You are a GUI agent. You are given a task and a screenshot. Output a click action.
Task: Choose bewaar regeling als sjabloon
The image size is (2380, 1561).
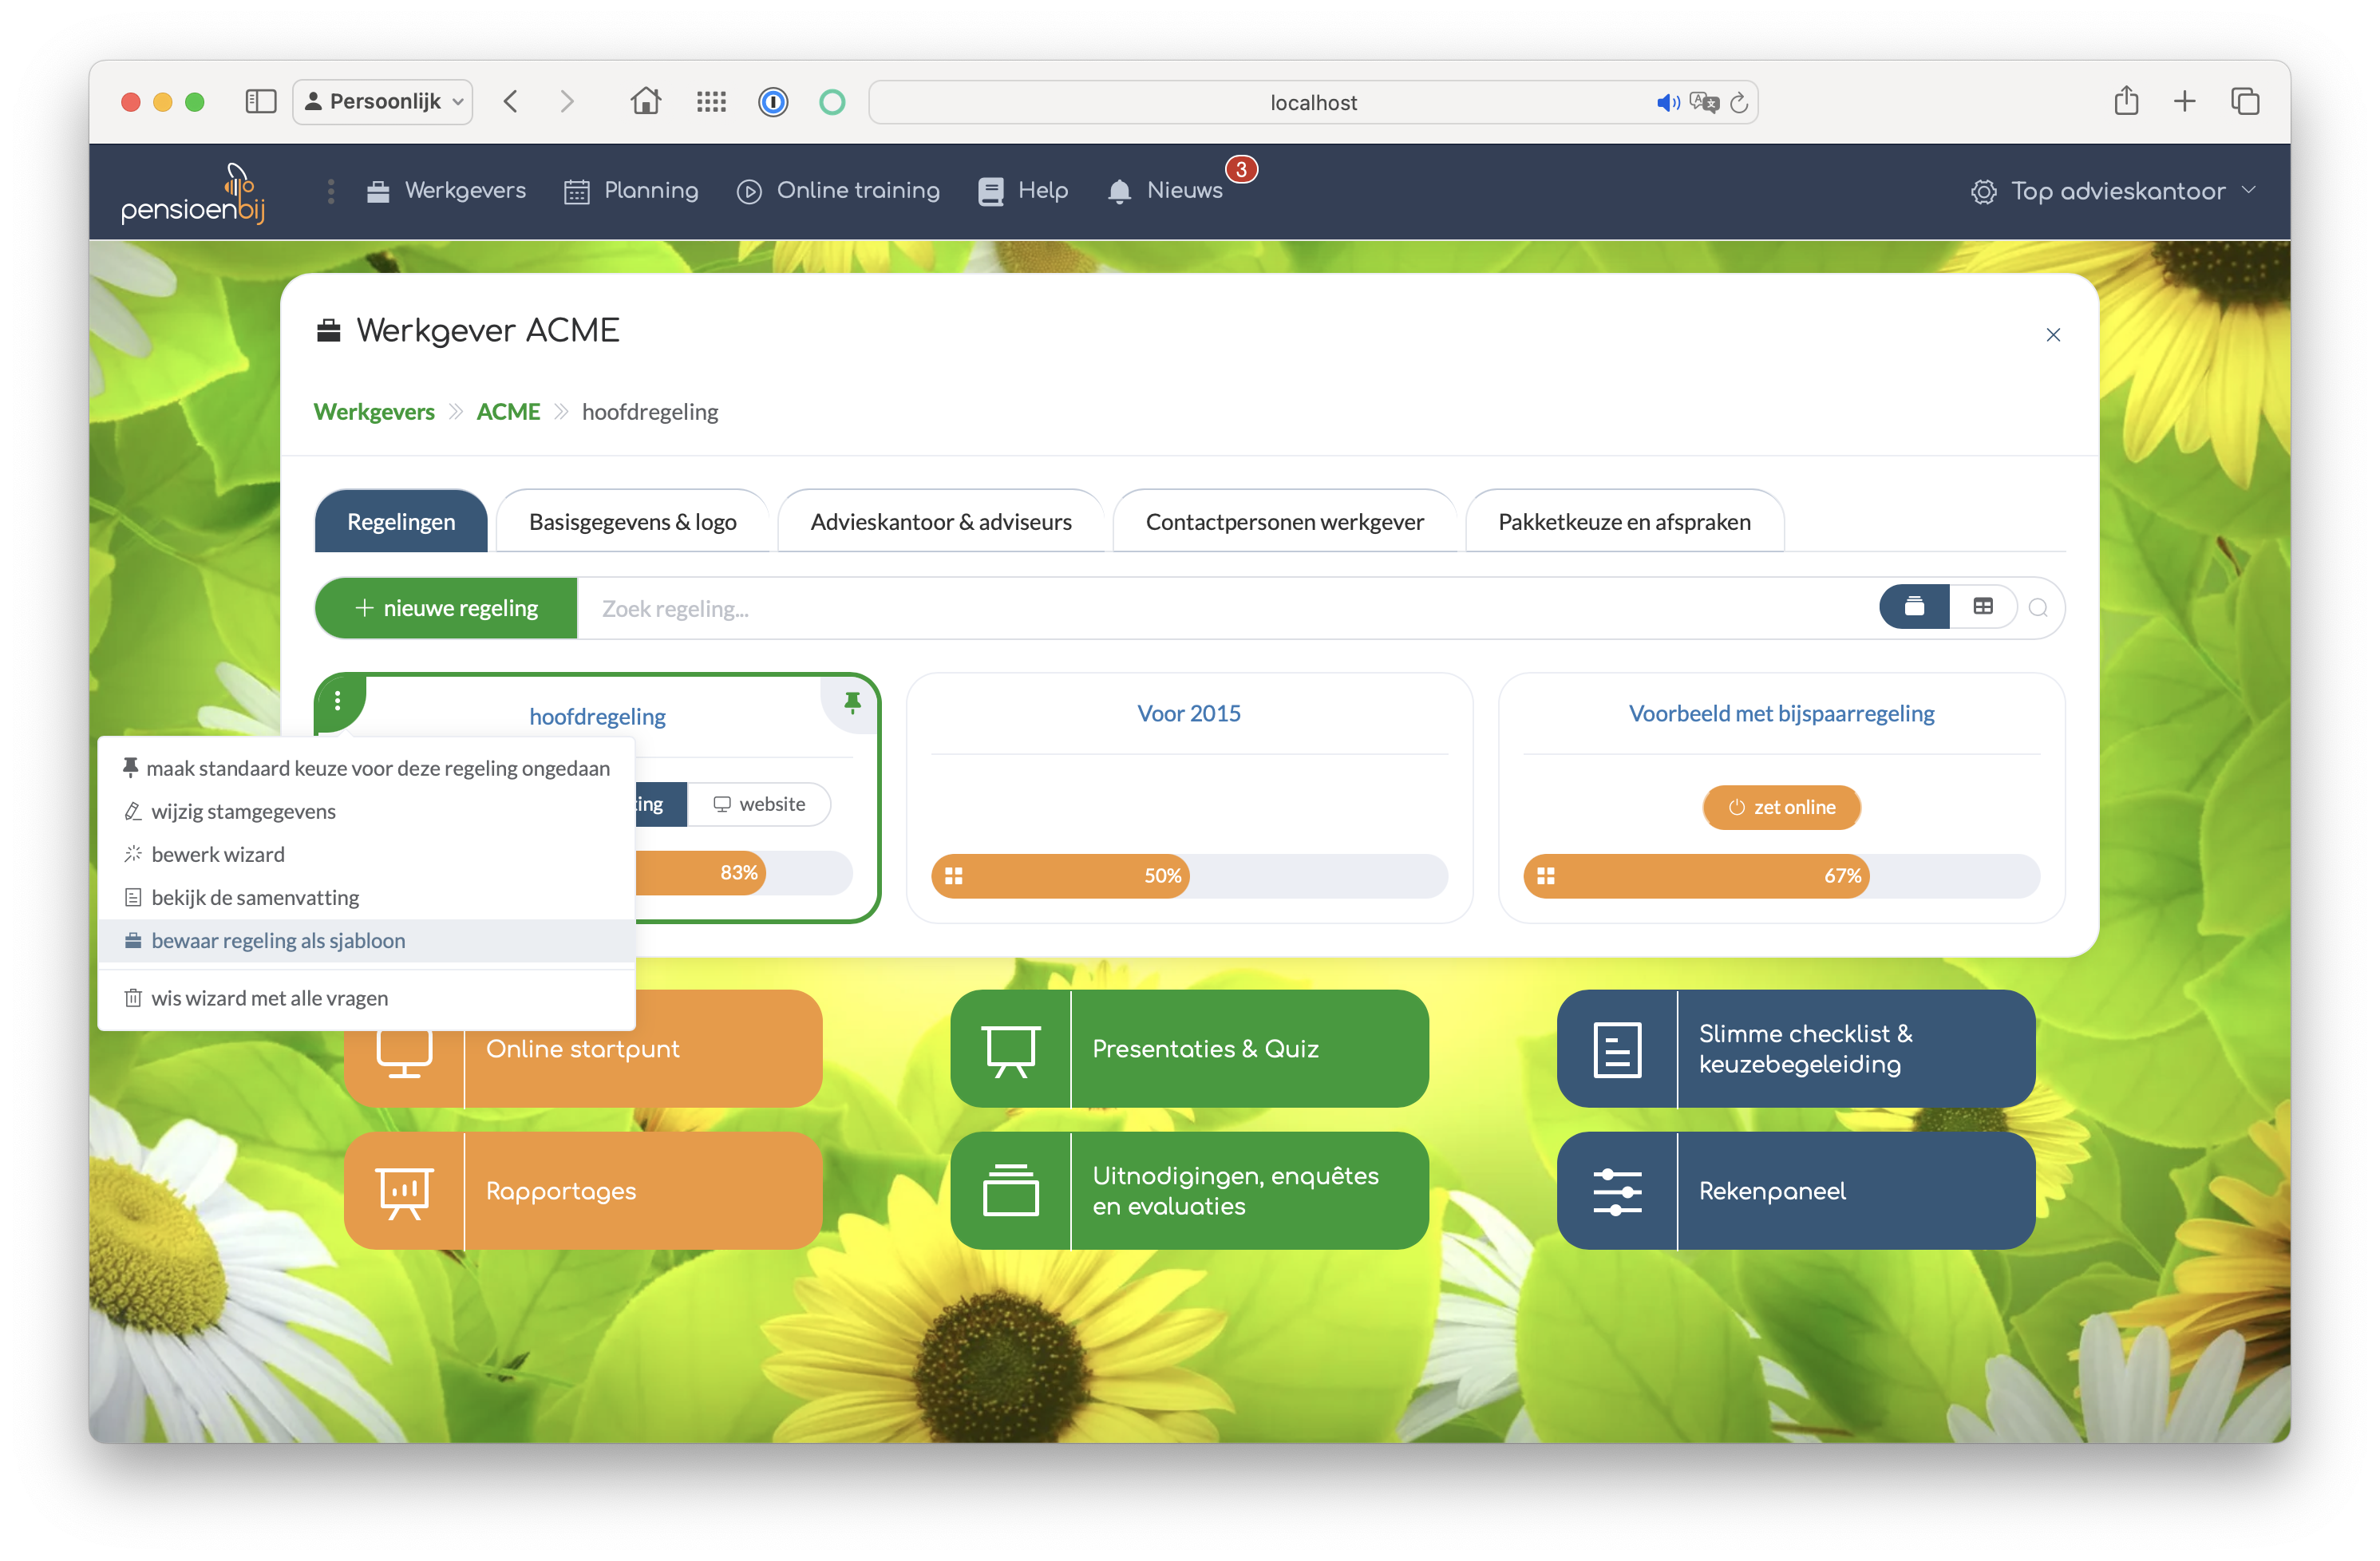pos(366,940)
